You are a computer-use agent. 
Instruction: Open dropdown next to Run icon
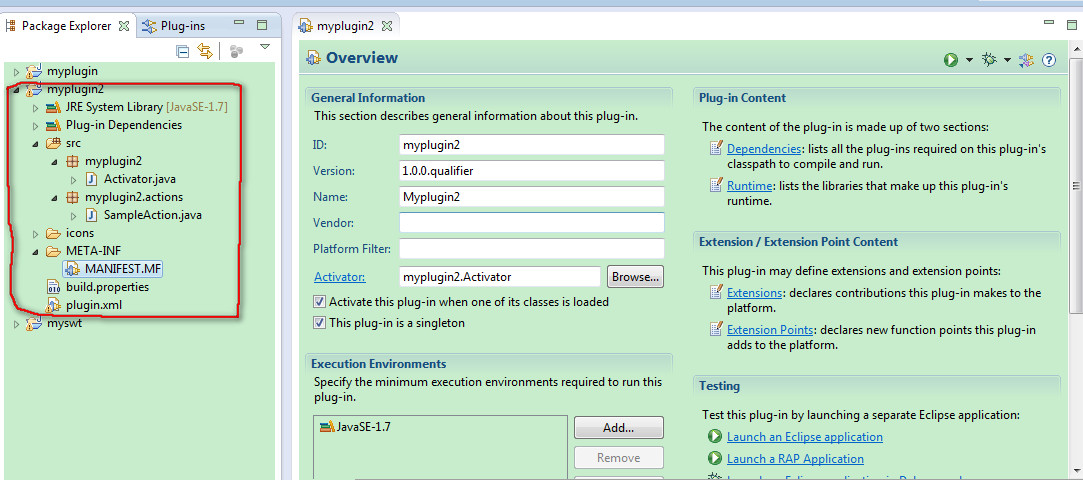tap(969, 60)
